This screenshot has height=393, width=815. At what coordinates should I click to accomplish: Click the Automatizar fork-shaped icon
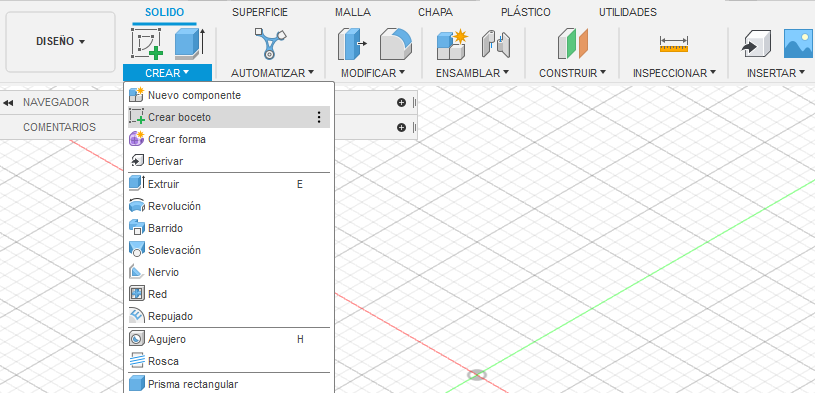tap(270, 43)
